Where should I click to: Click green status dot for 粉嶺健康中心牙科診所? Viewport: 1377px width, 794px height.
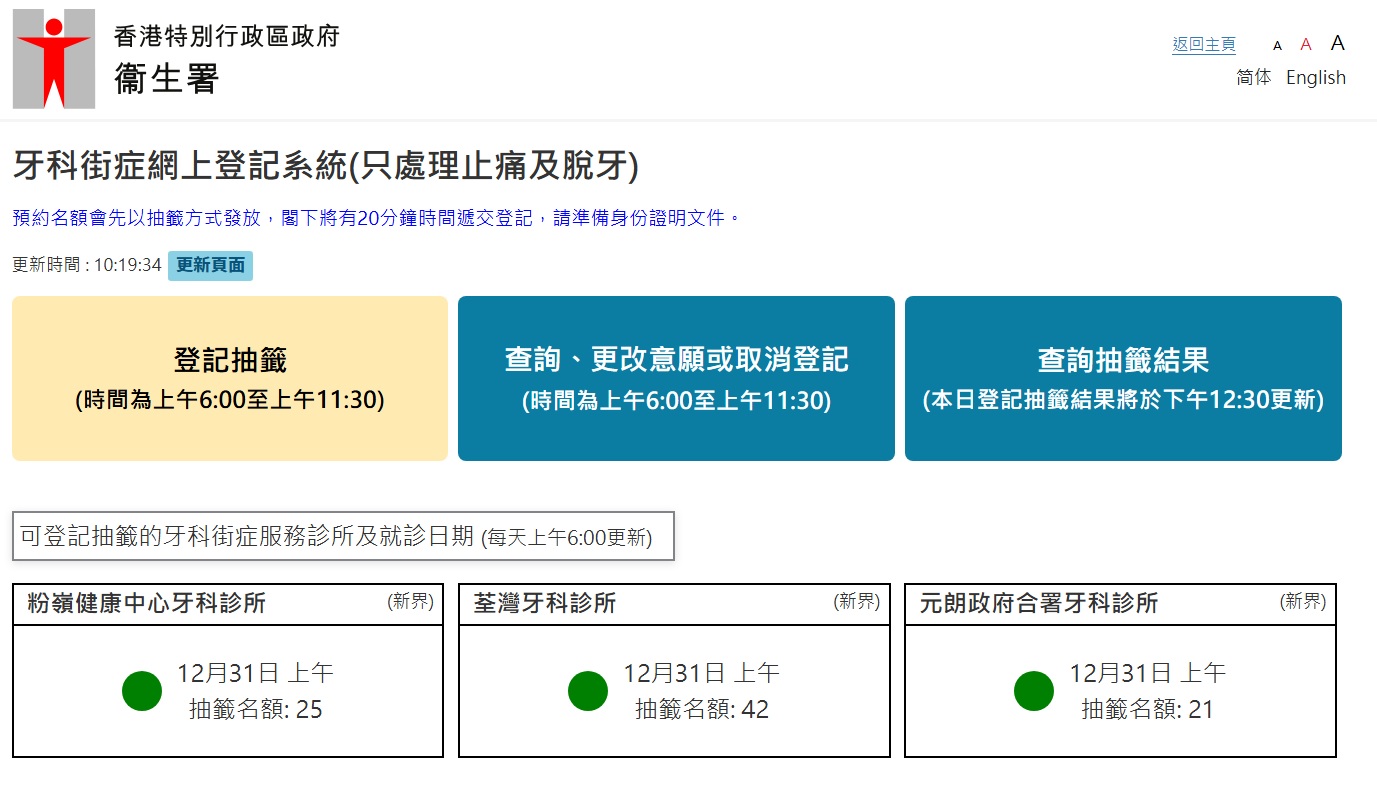(142, 691)
